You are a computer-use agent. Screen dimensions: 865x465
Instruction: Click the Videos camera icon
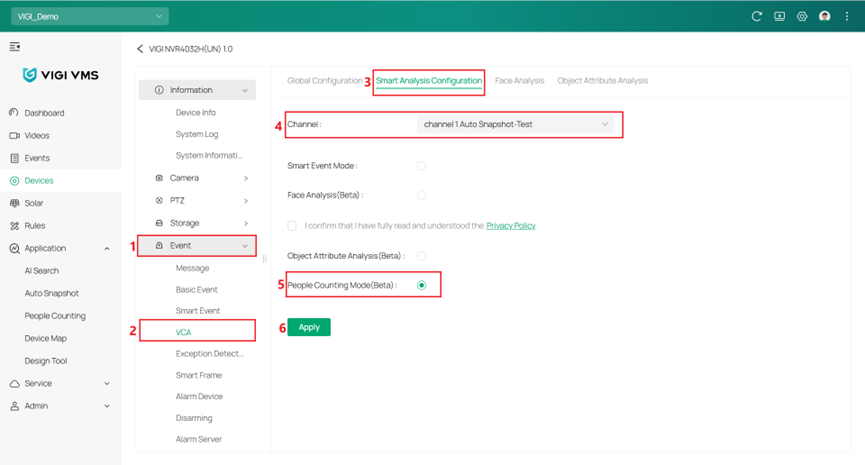14,135
